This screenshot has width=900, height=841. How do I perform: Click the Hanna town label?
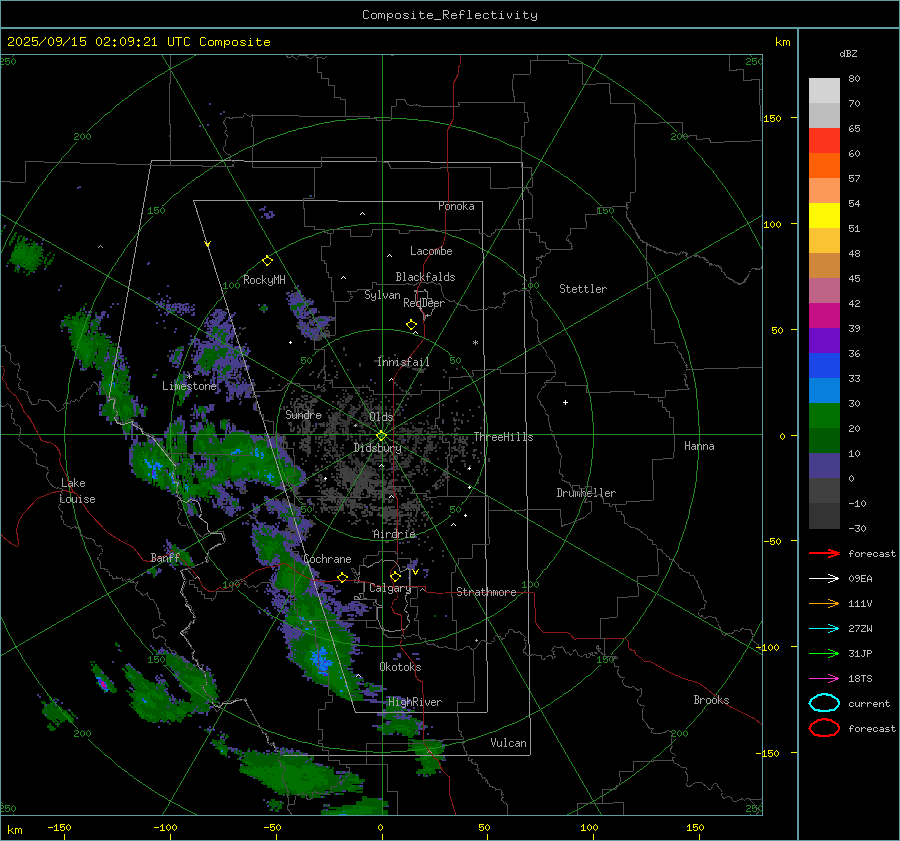(x=699, y=446)
